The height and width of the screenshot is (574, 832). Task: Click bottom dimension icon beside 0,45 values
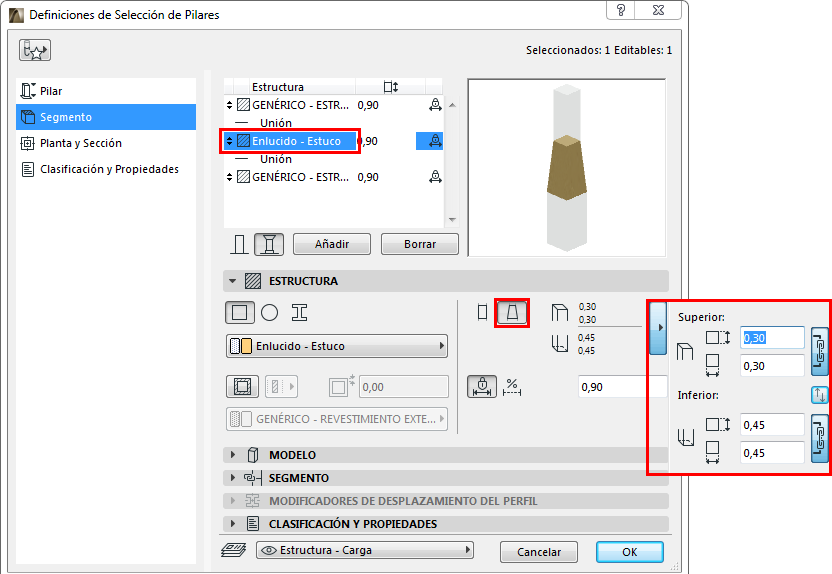click(560, 343)
